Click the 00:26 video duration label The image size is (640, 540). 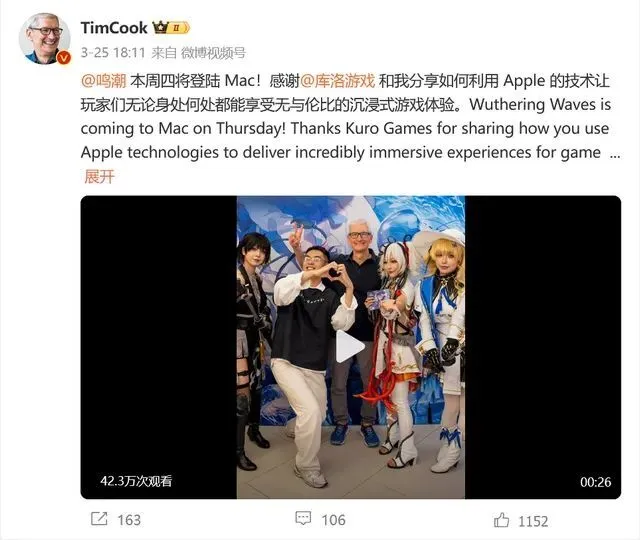pos(596,482)
